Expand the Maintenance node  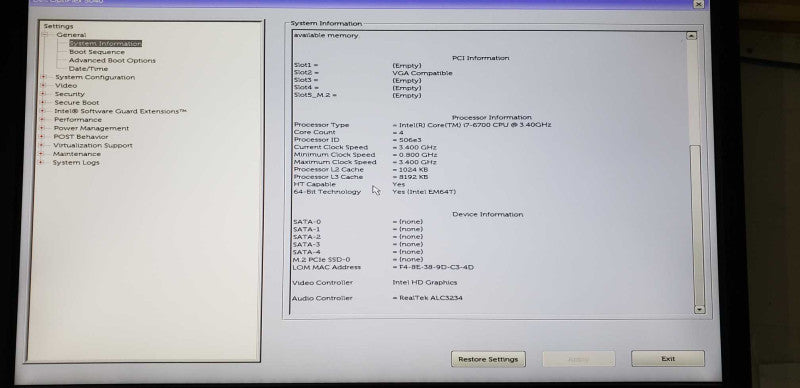(x=41, y=154)
